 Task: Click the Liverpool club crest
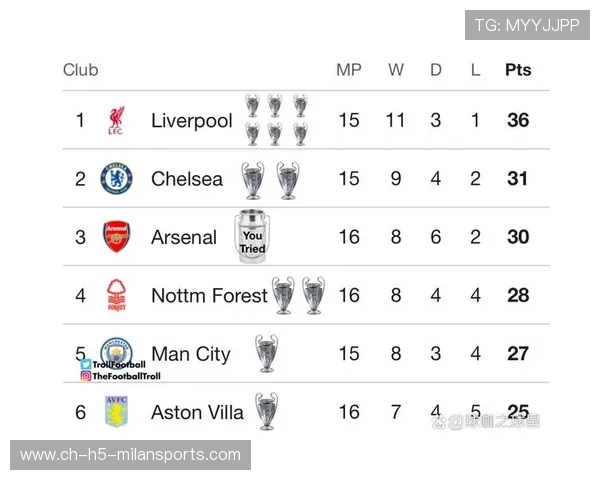pos(116,121)
